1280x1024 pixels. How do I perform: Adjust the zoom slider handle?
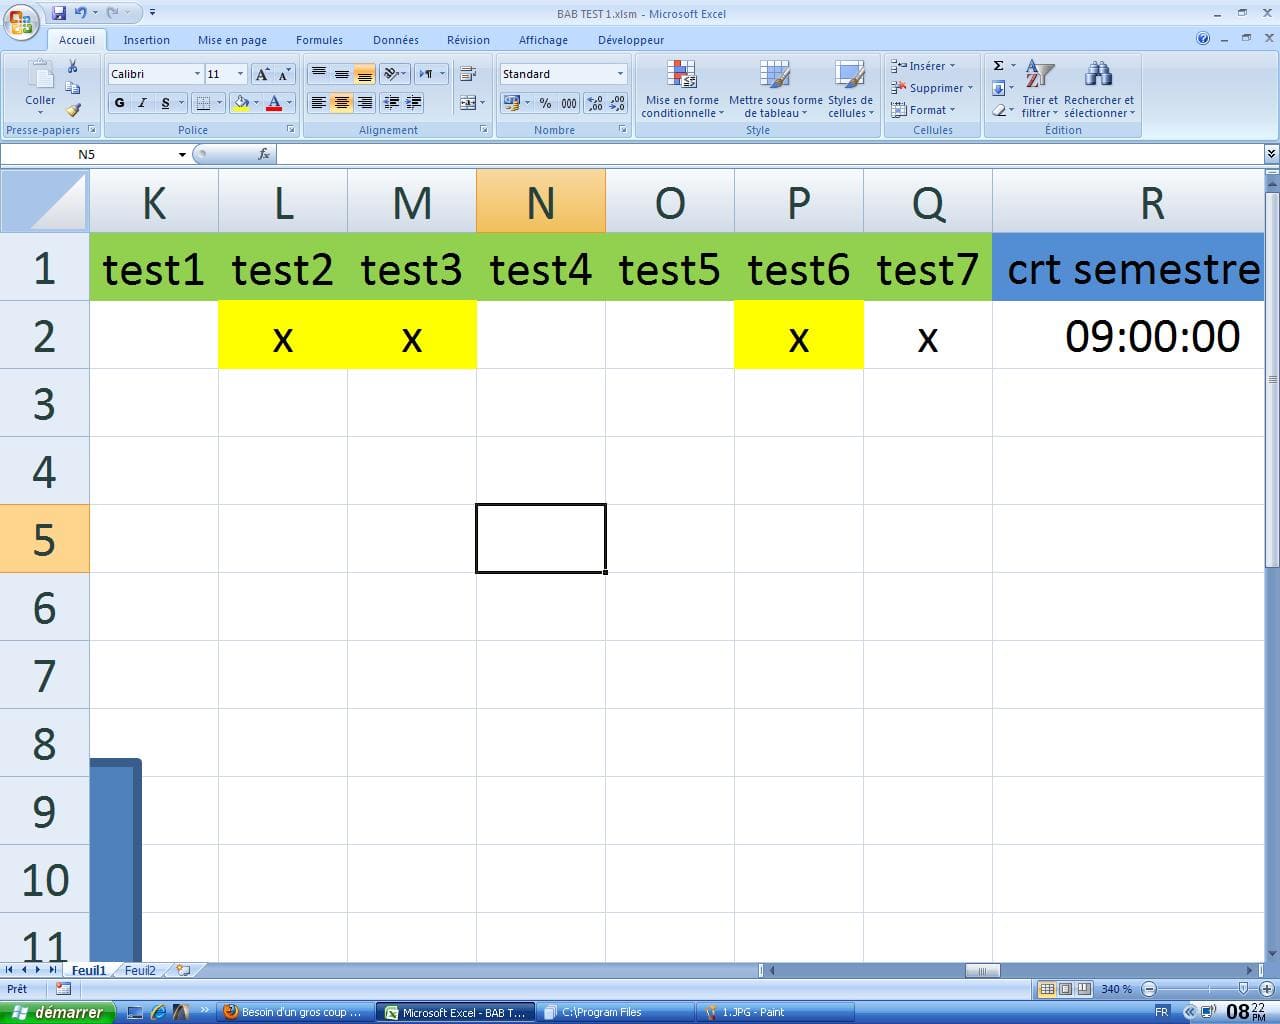(1243, 989)
